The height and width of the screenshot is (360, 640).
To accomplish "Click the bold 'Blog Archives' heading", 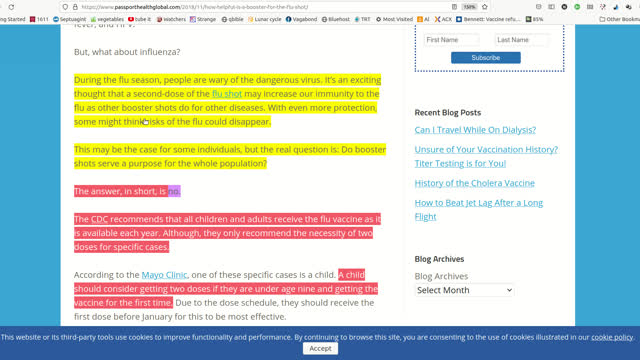I will [x=439, y=259].
